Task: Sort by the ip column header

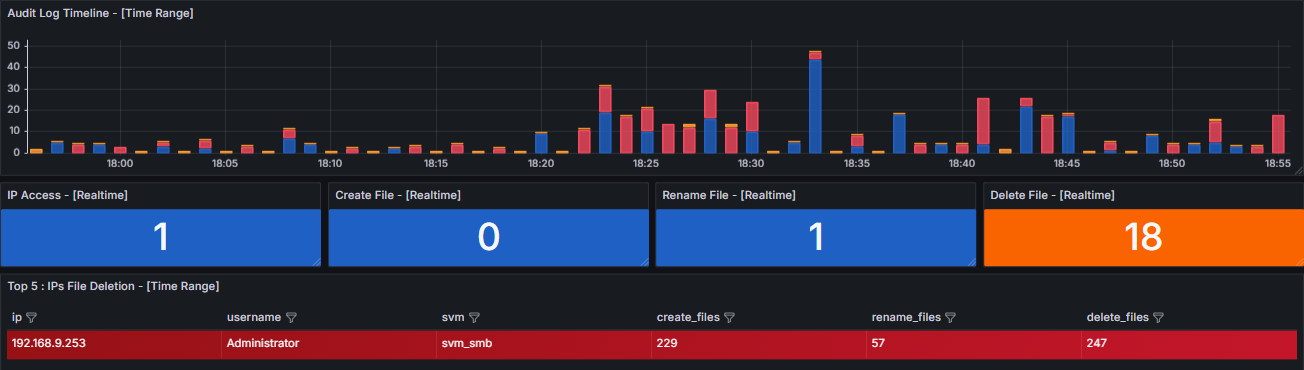Action: coord(17,317)
